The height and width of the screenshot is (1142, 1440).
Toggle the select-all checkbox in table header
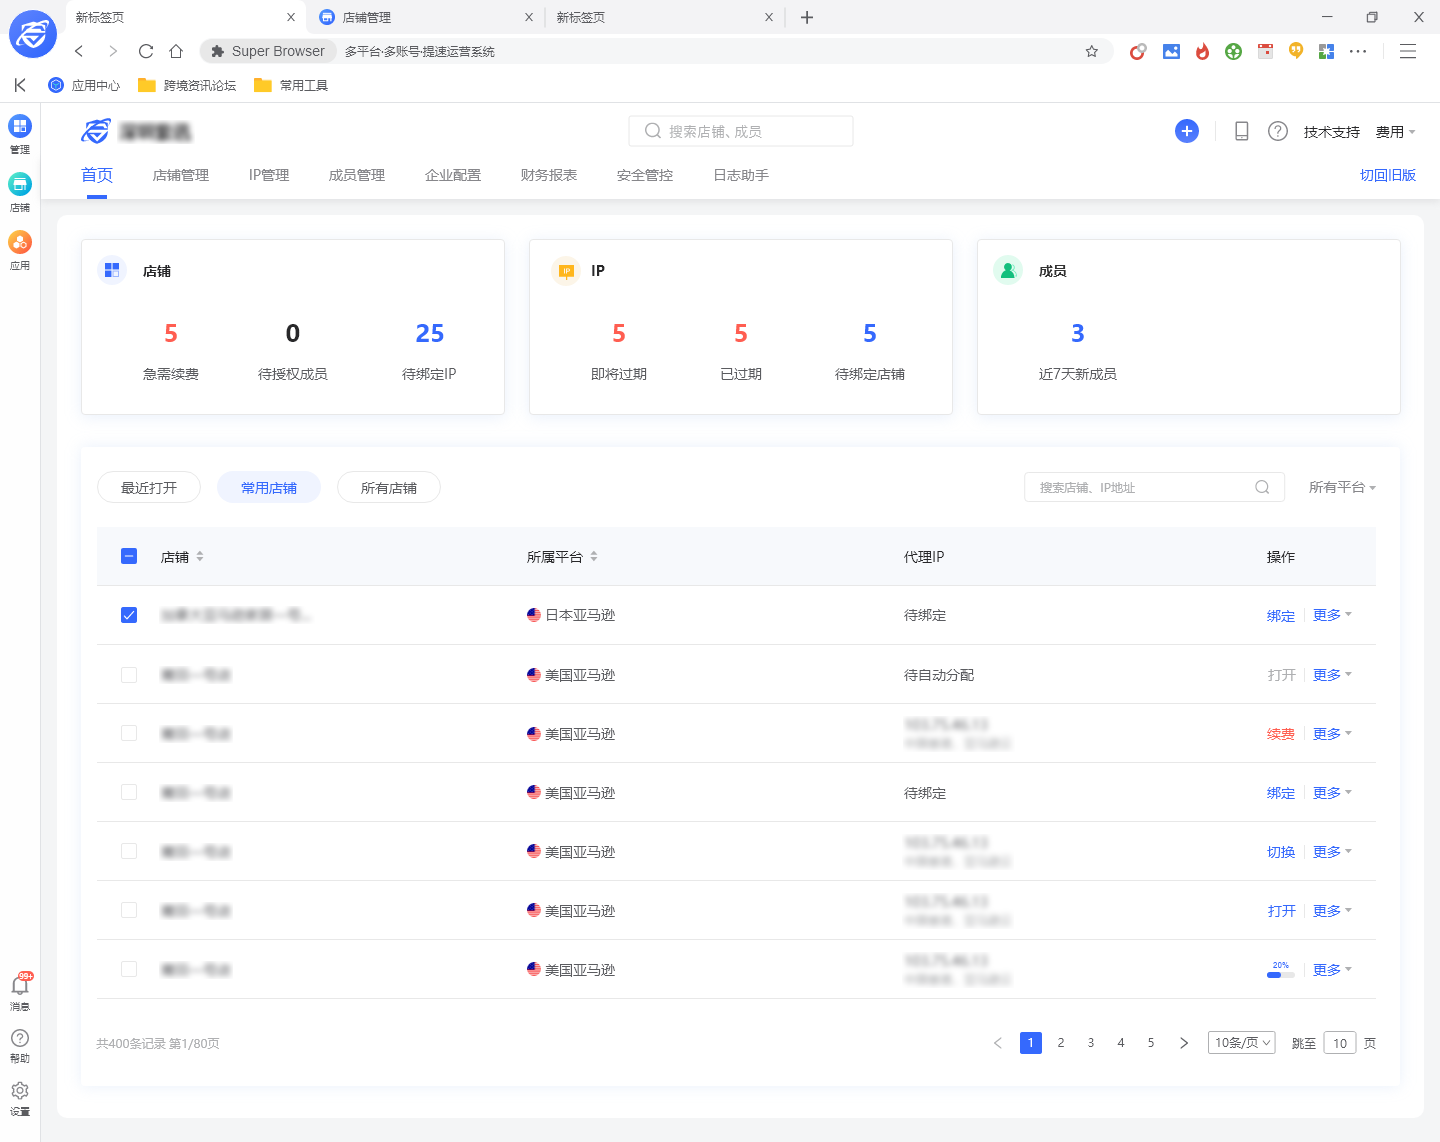pyautogui.click(x=129, y=556)
